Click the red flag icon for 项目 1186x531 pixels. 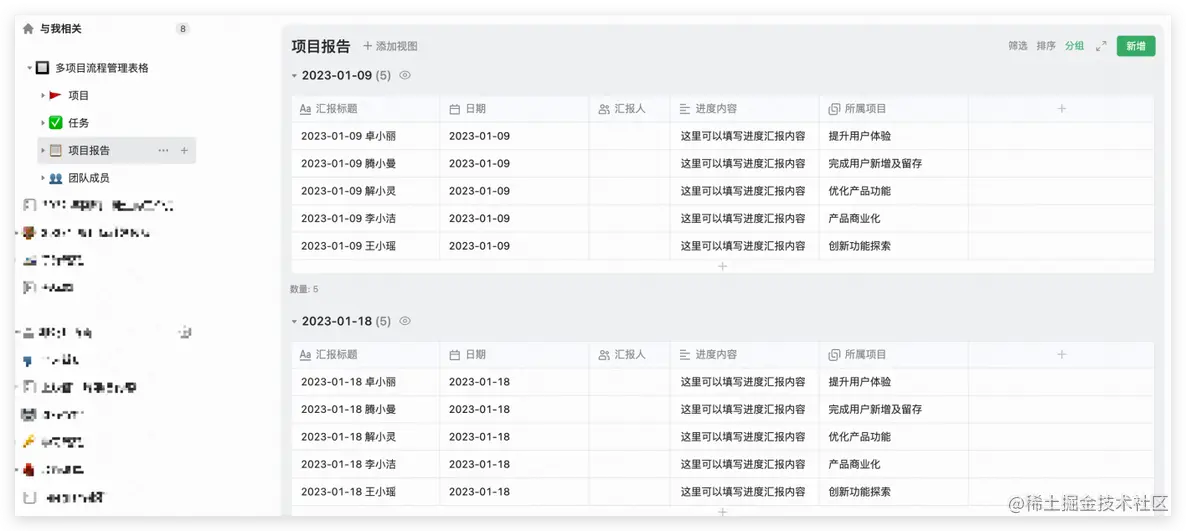(x=55, y=95)
